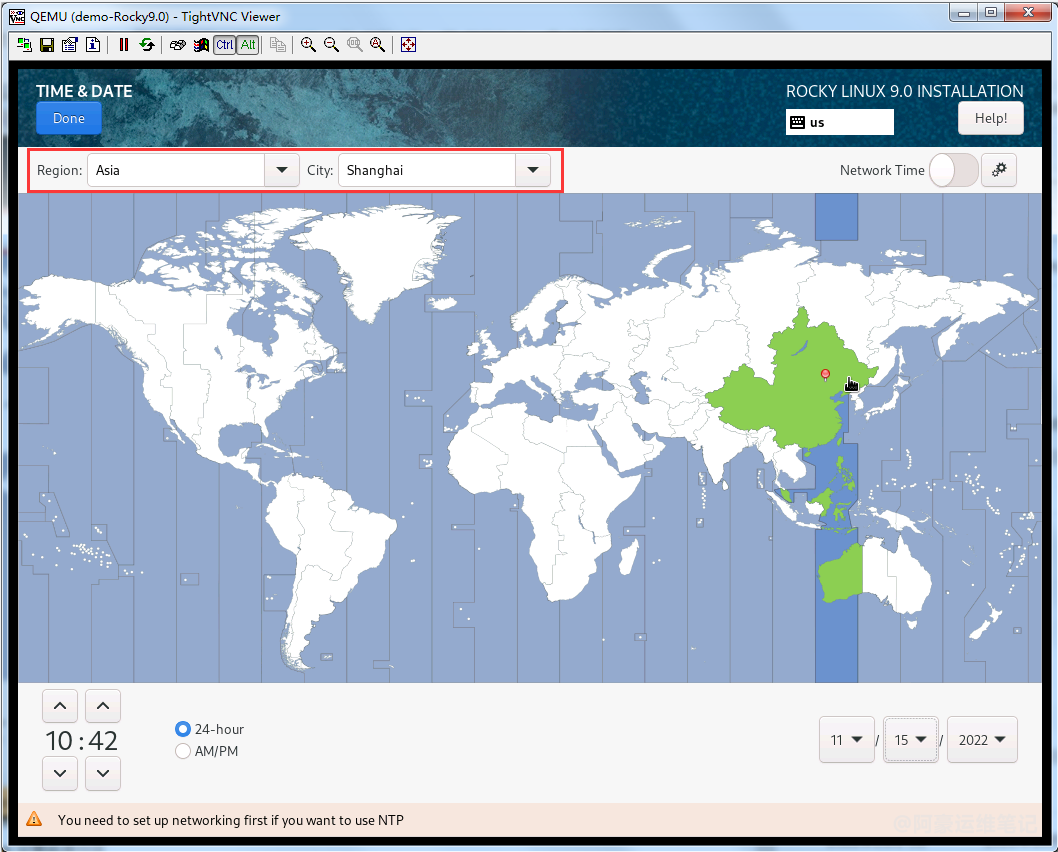The image size is (1058, 852).
Task: Pause the VNC session with pause icon
Action: point(124,45)
